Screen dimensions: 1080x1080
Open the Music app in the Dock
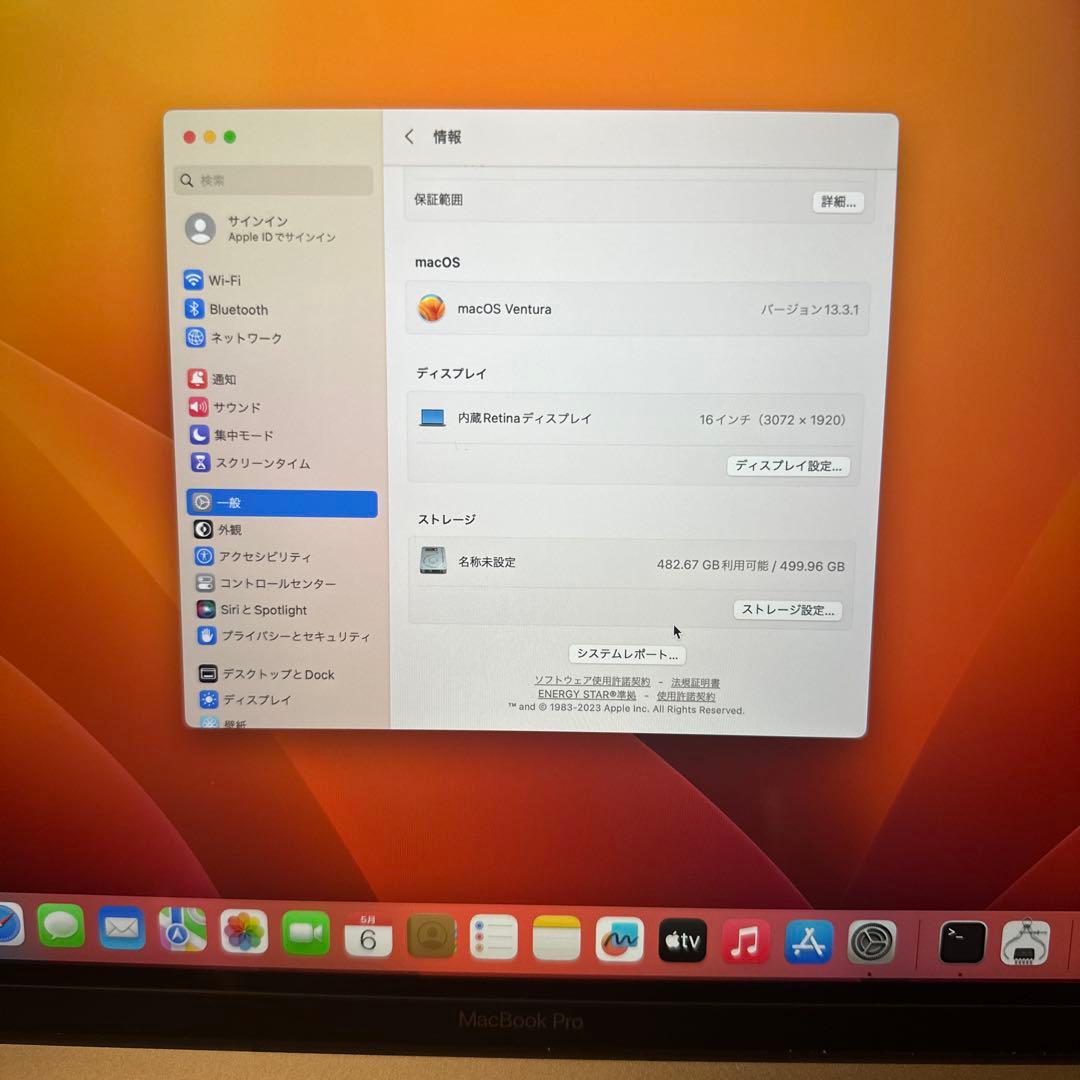(x=745, y=940)
